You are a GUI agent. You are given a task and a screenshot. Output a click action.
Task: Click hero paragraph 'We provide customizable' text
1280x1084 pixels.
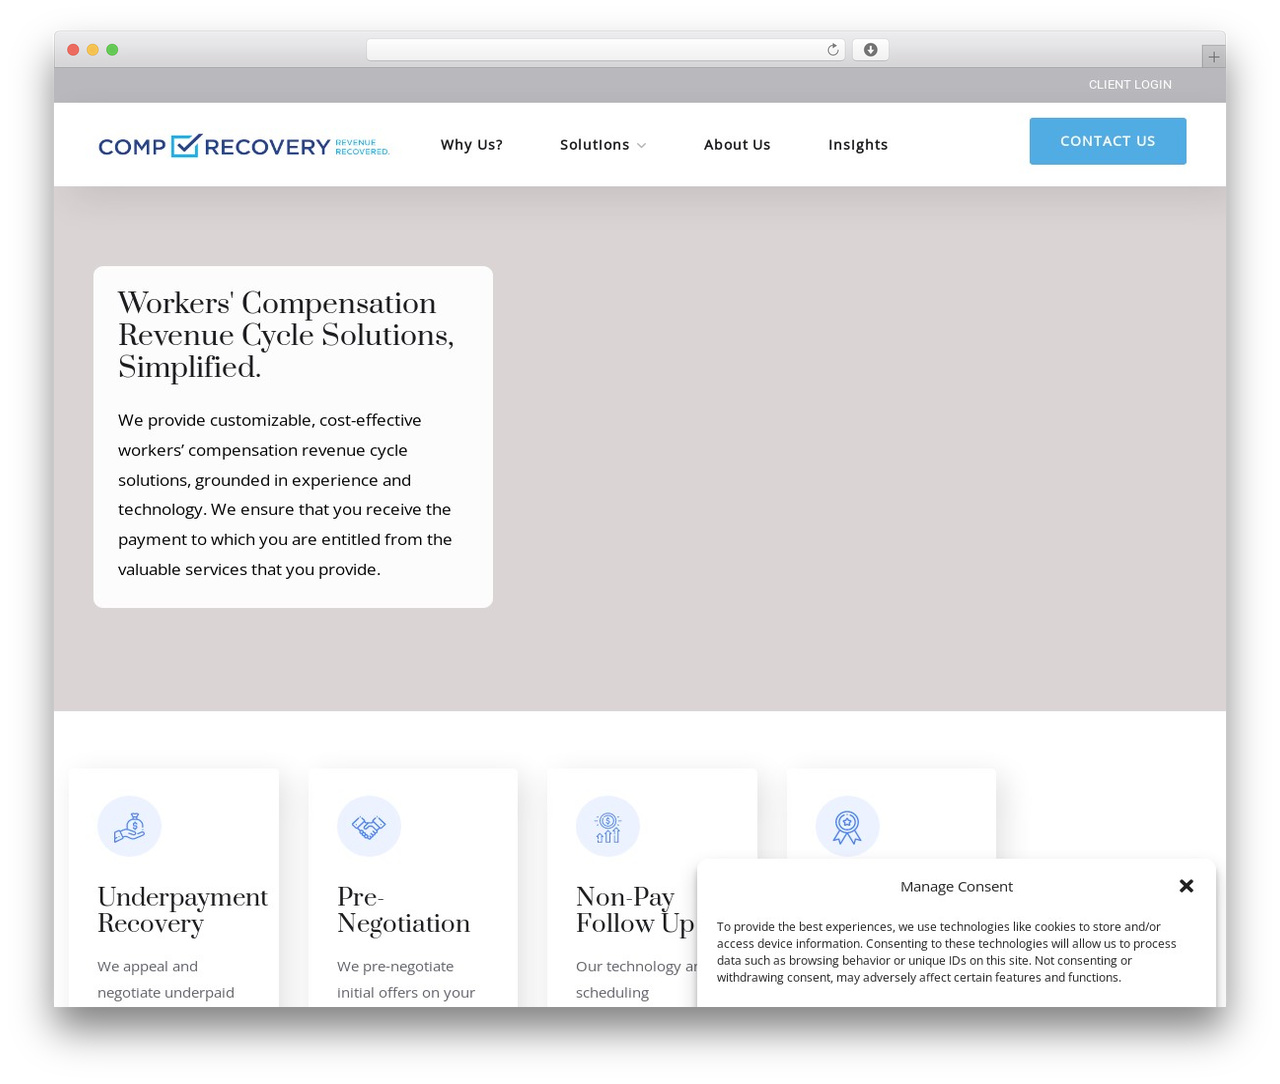[x=285, y=495]
